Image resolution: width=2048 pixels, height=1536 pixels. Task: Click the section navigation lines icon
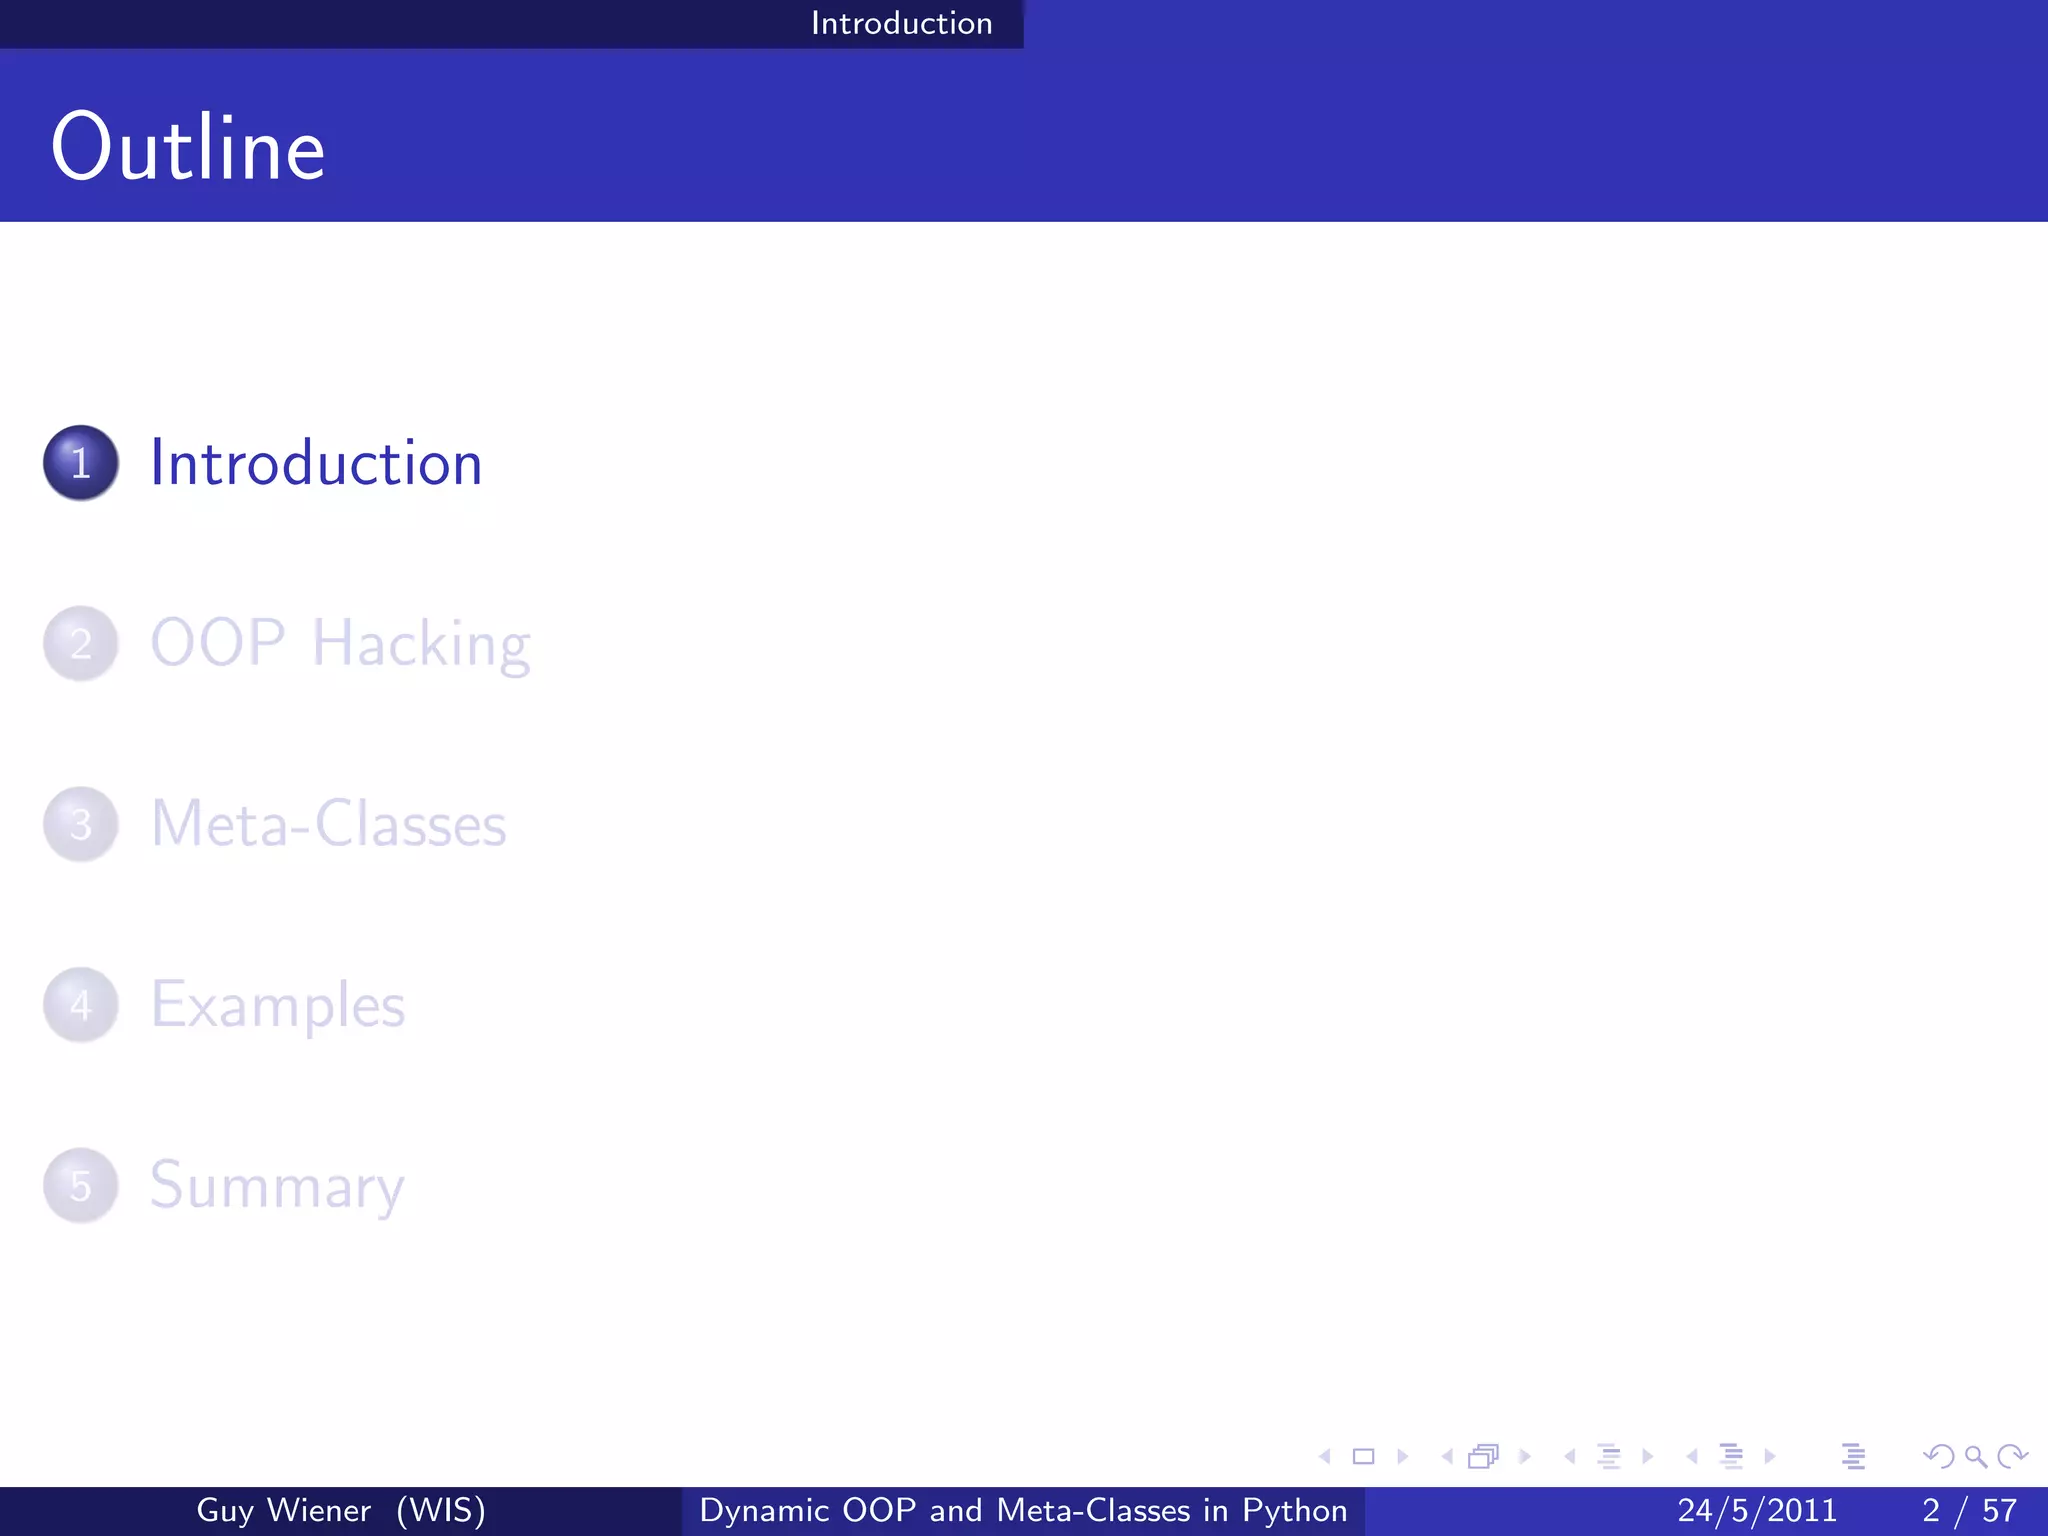pos(1731,1457)
